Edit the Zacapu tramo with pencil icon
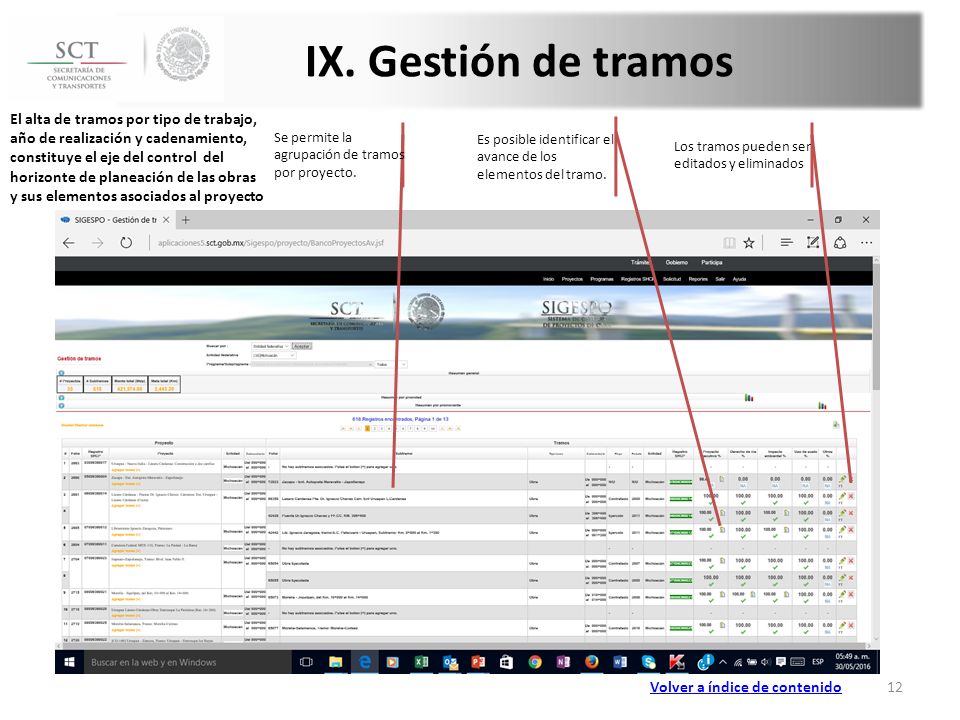Screen dimensions: 960x720 843,479
